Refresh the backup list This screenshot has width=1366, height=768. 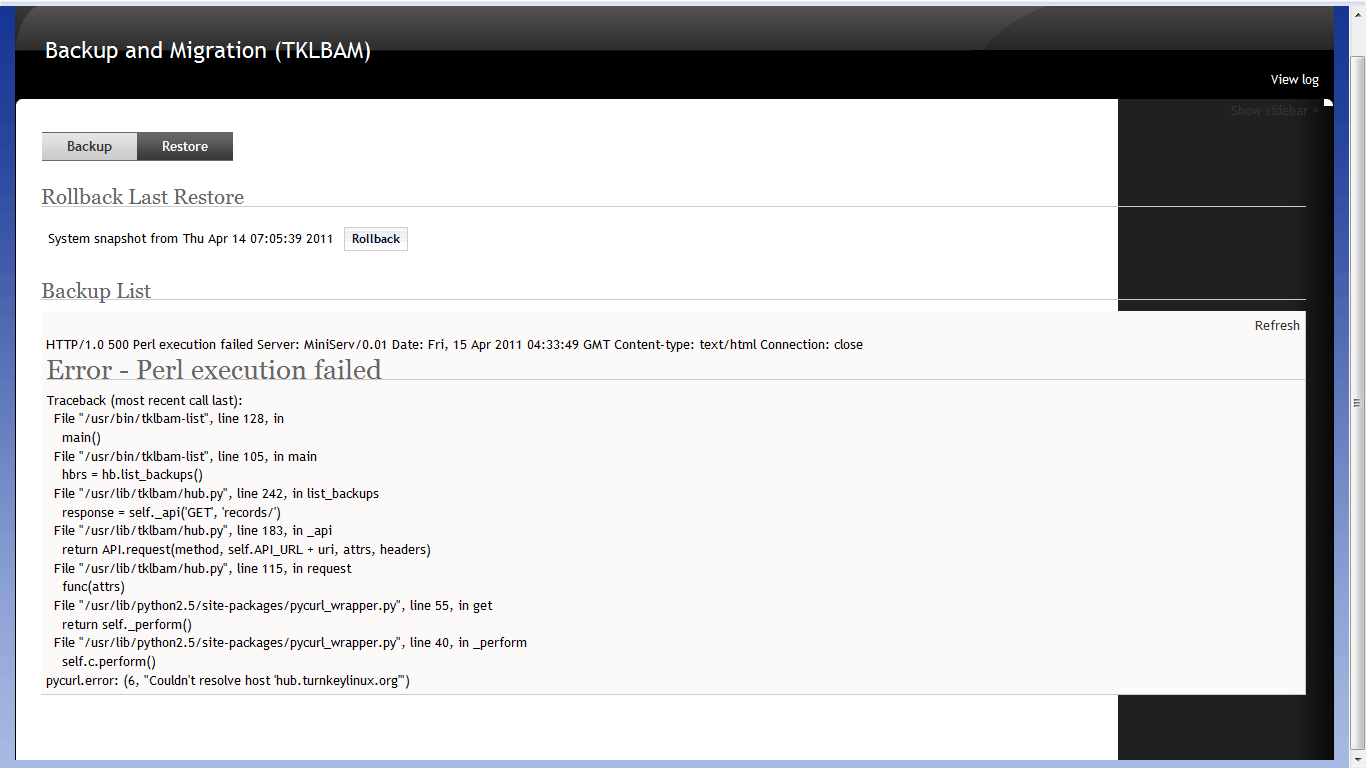coord(1277,325)
